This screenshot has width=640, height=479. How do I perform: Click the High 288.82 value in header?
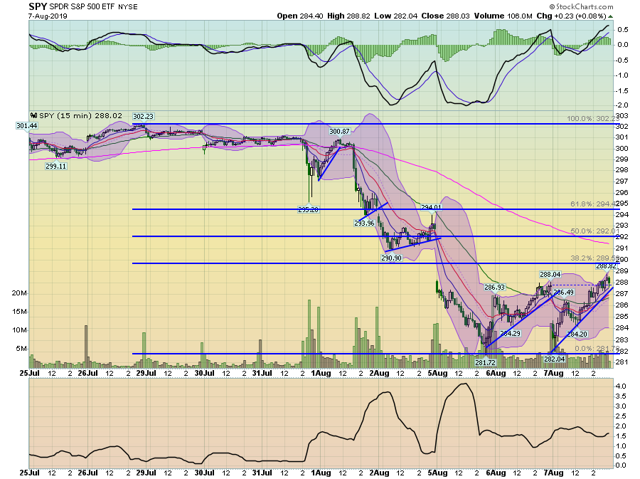click(x=349, y=16)
